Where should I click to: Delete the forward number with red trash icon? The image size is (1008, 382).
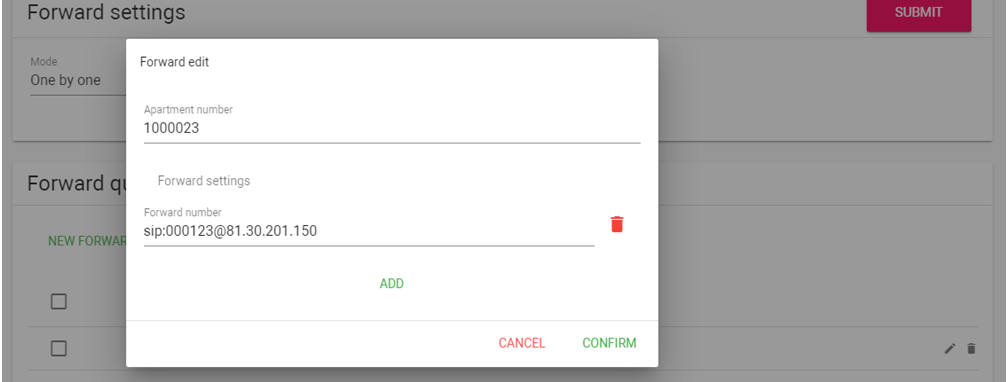coord(616,224)
